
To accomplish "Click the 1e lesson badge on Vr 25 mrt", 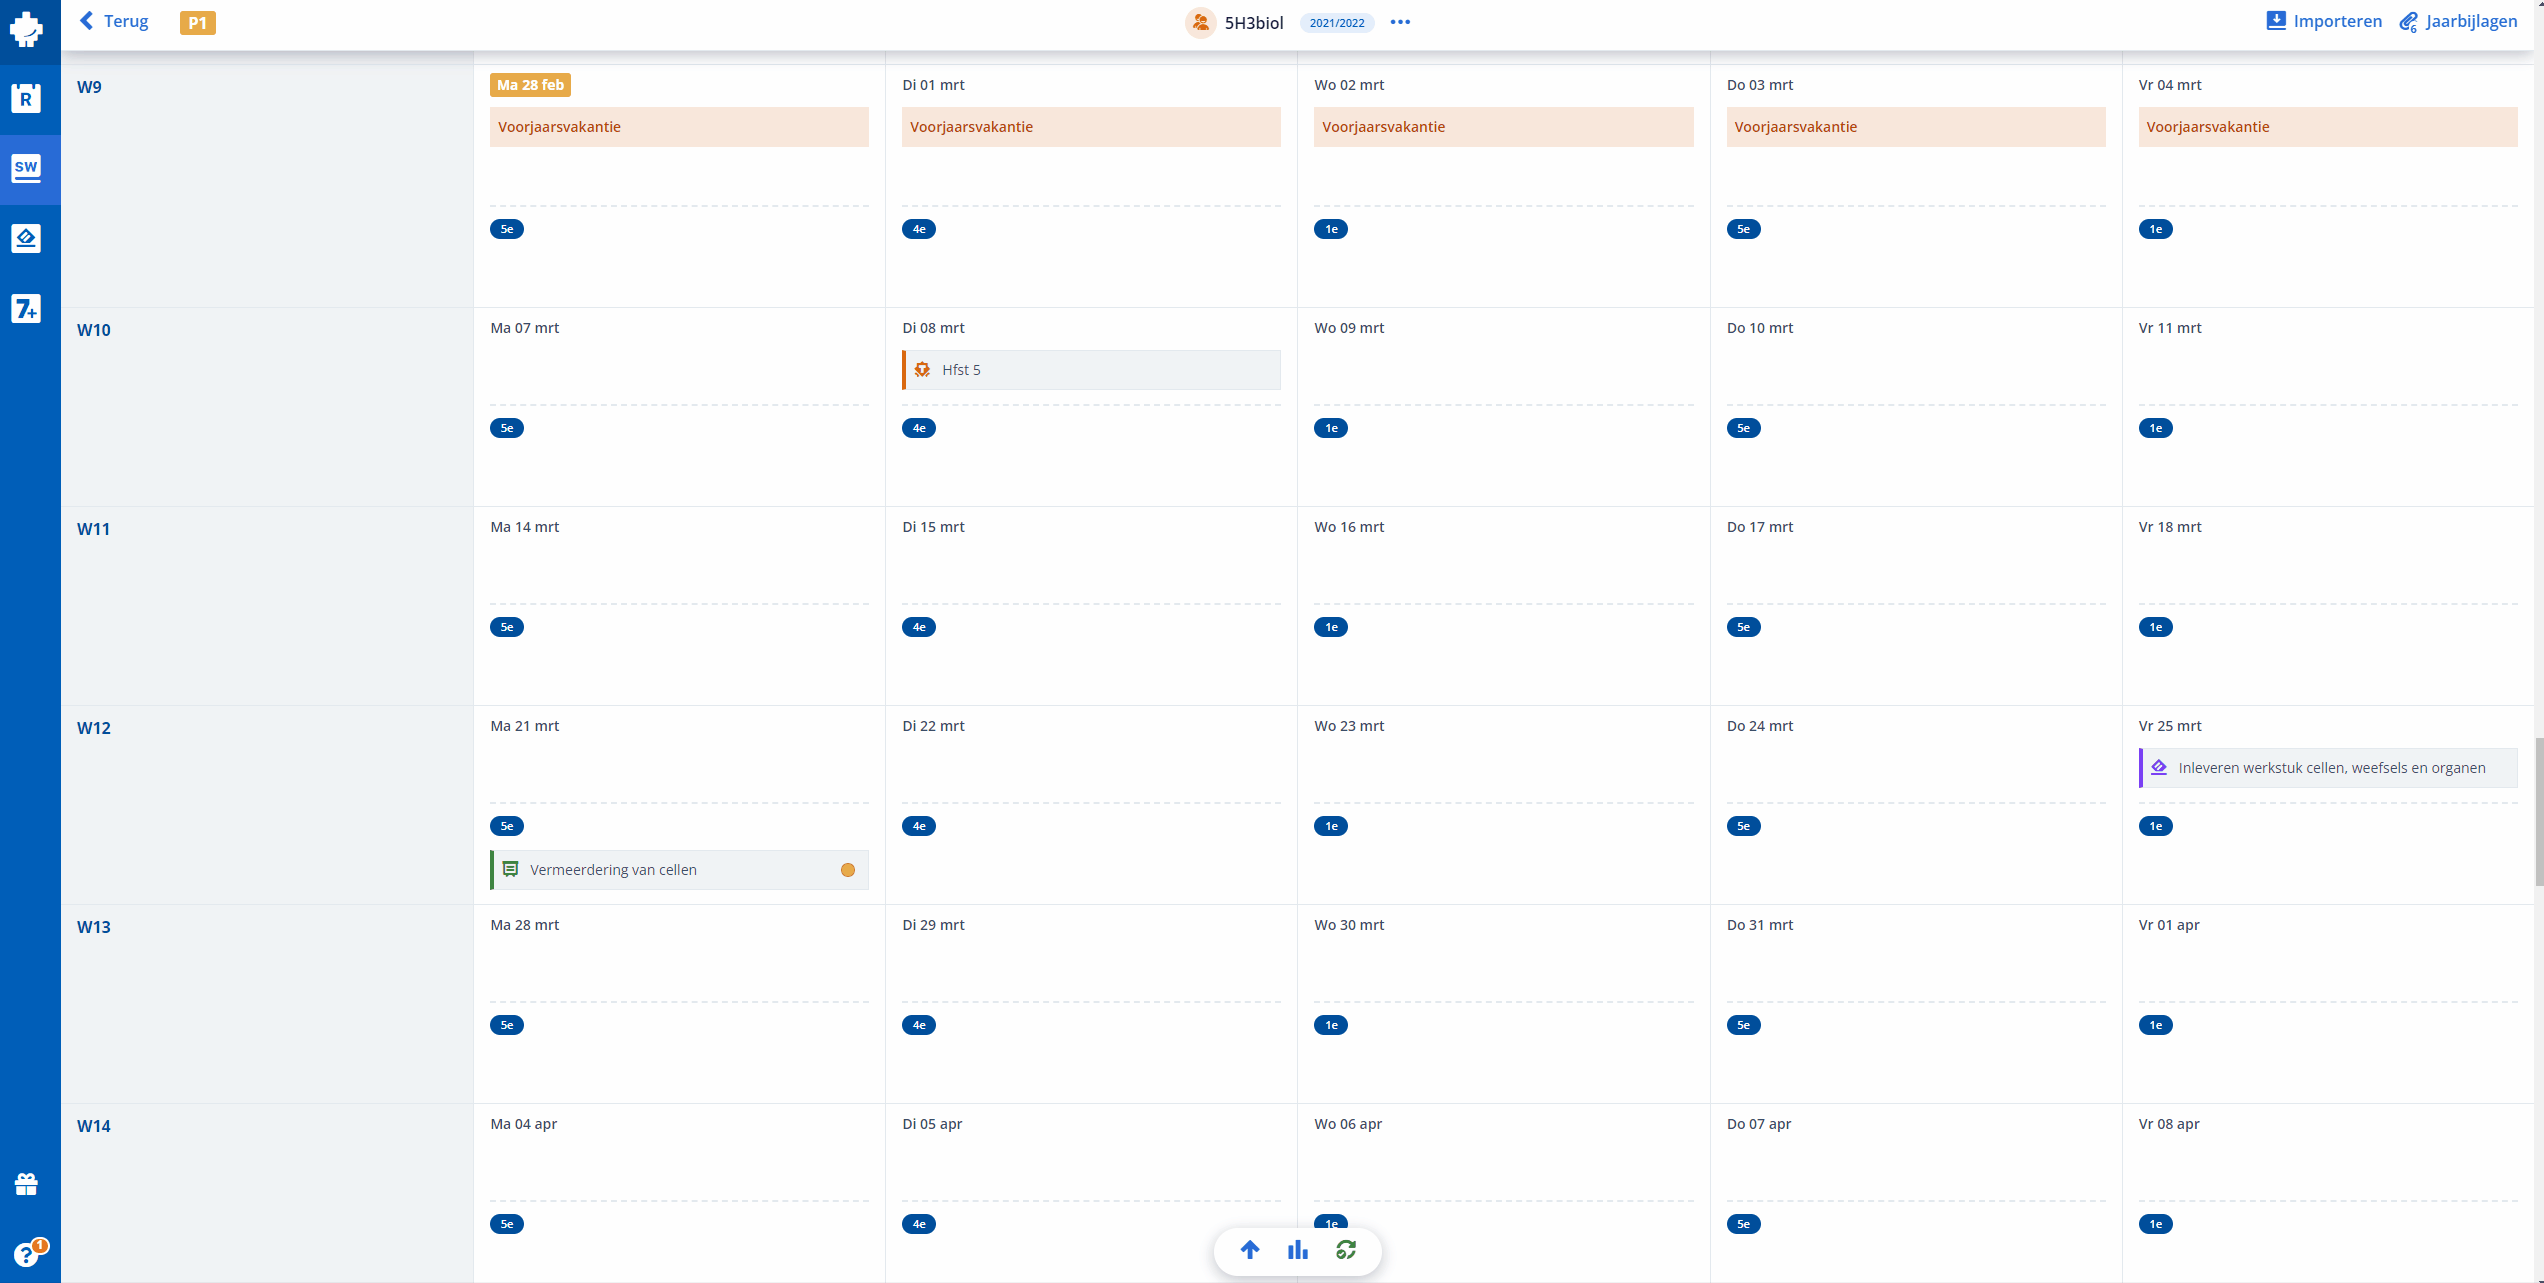I will tap(2156, 826).
